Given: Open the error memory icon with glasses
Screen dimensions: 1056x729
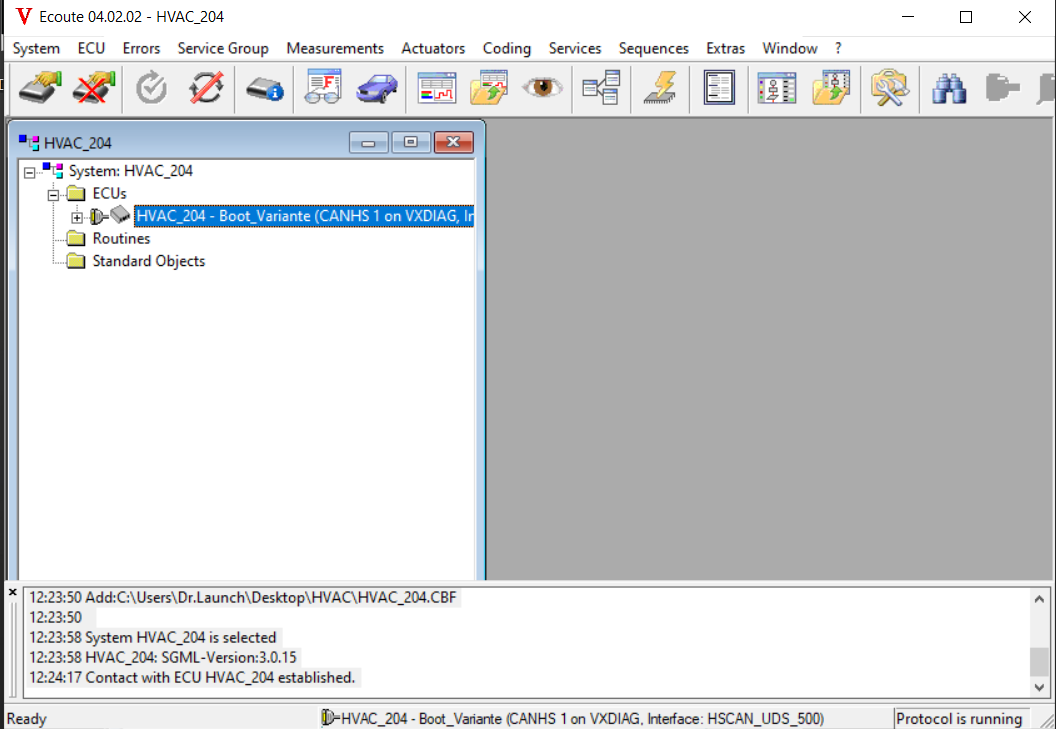Looking at the screenshot, I should 323,87.
